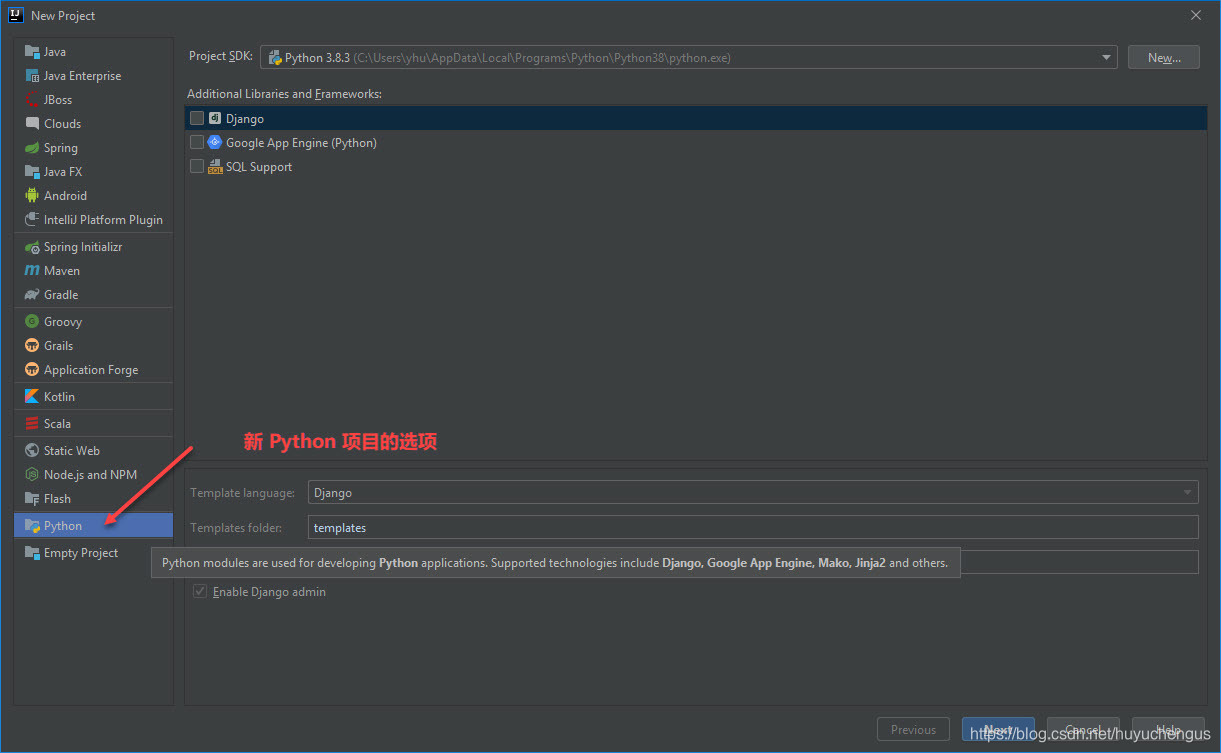Click the 'SQL Support' label text

click(x=259, y=167)
